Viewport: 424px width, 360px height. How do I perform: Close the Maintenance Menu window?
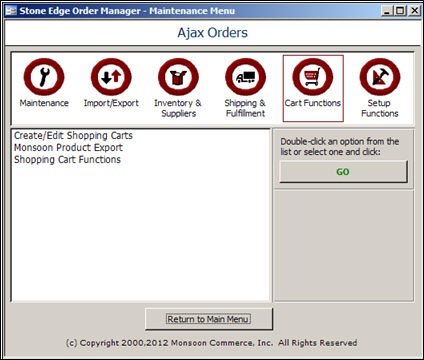pyautogui.click(x=414, y=11)
